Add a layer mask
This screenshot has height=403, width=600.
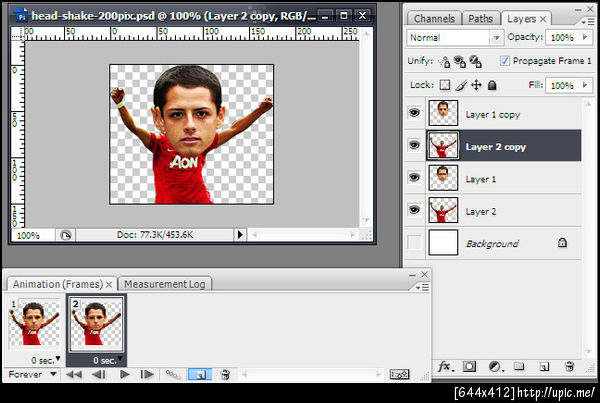tap(470, 367)
